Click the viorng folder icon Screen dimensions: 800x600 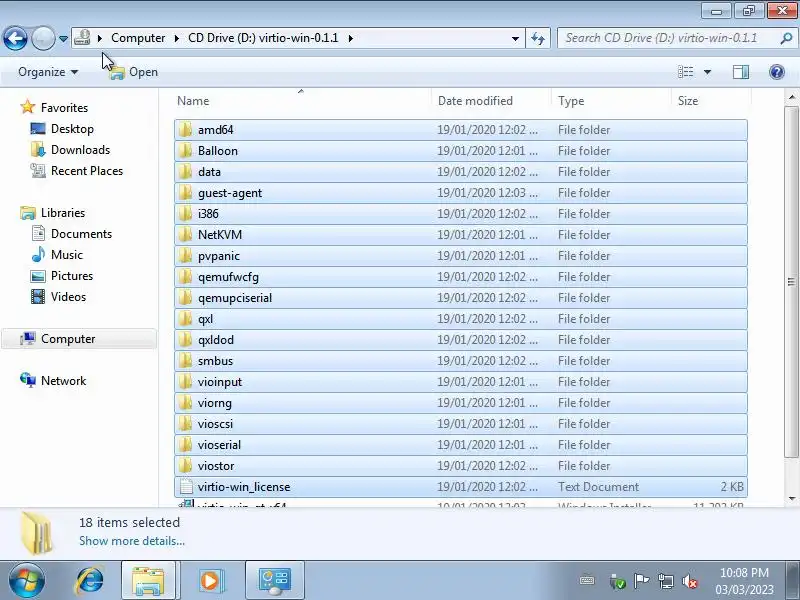pos(186,403)
